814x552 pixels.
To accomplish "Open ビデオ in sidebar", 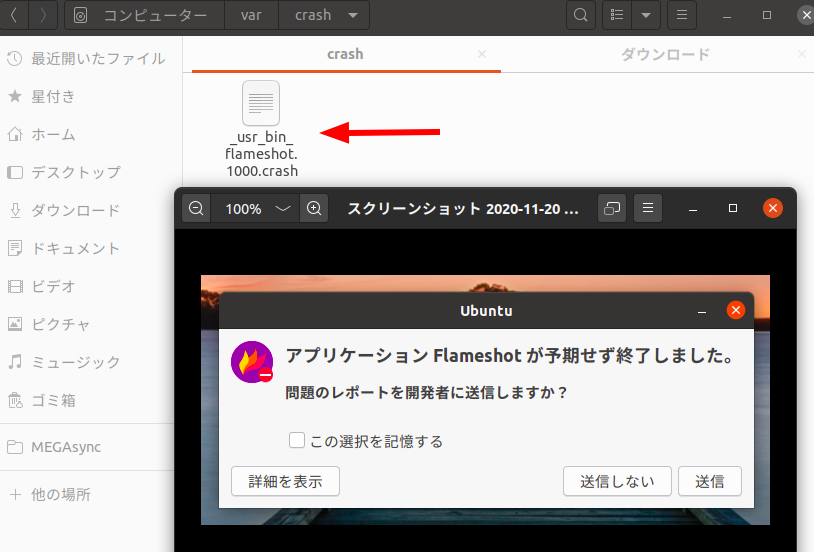I will (87, 286).
